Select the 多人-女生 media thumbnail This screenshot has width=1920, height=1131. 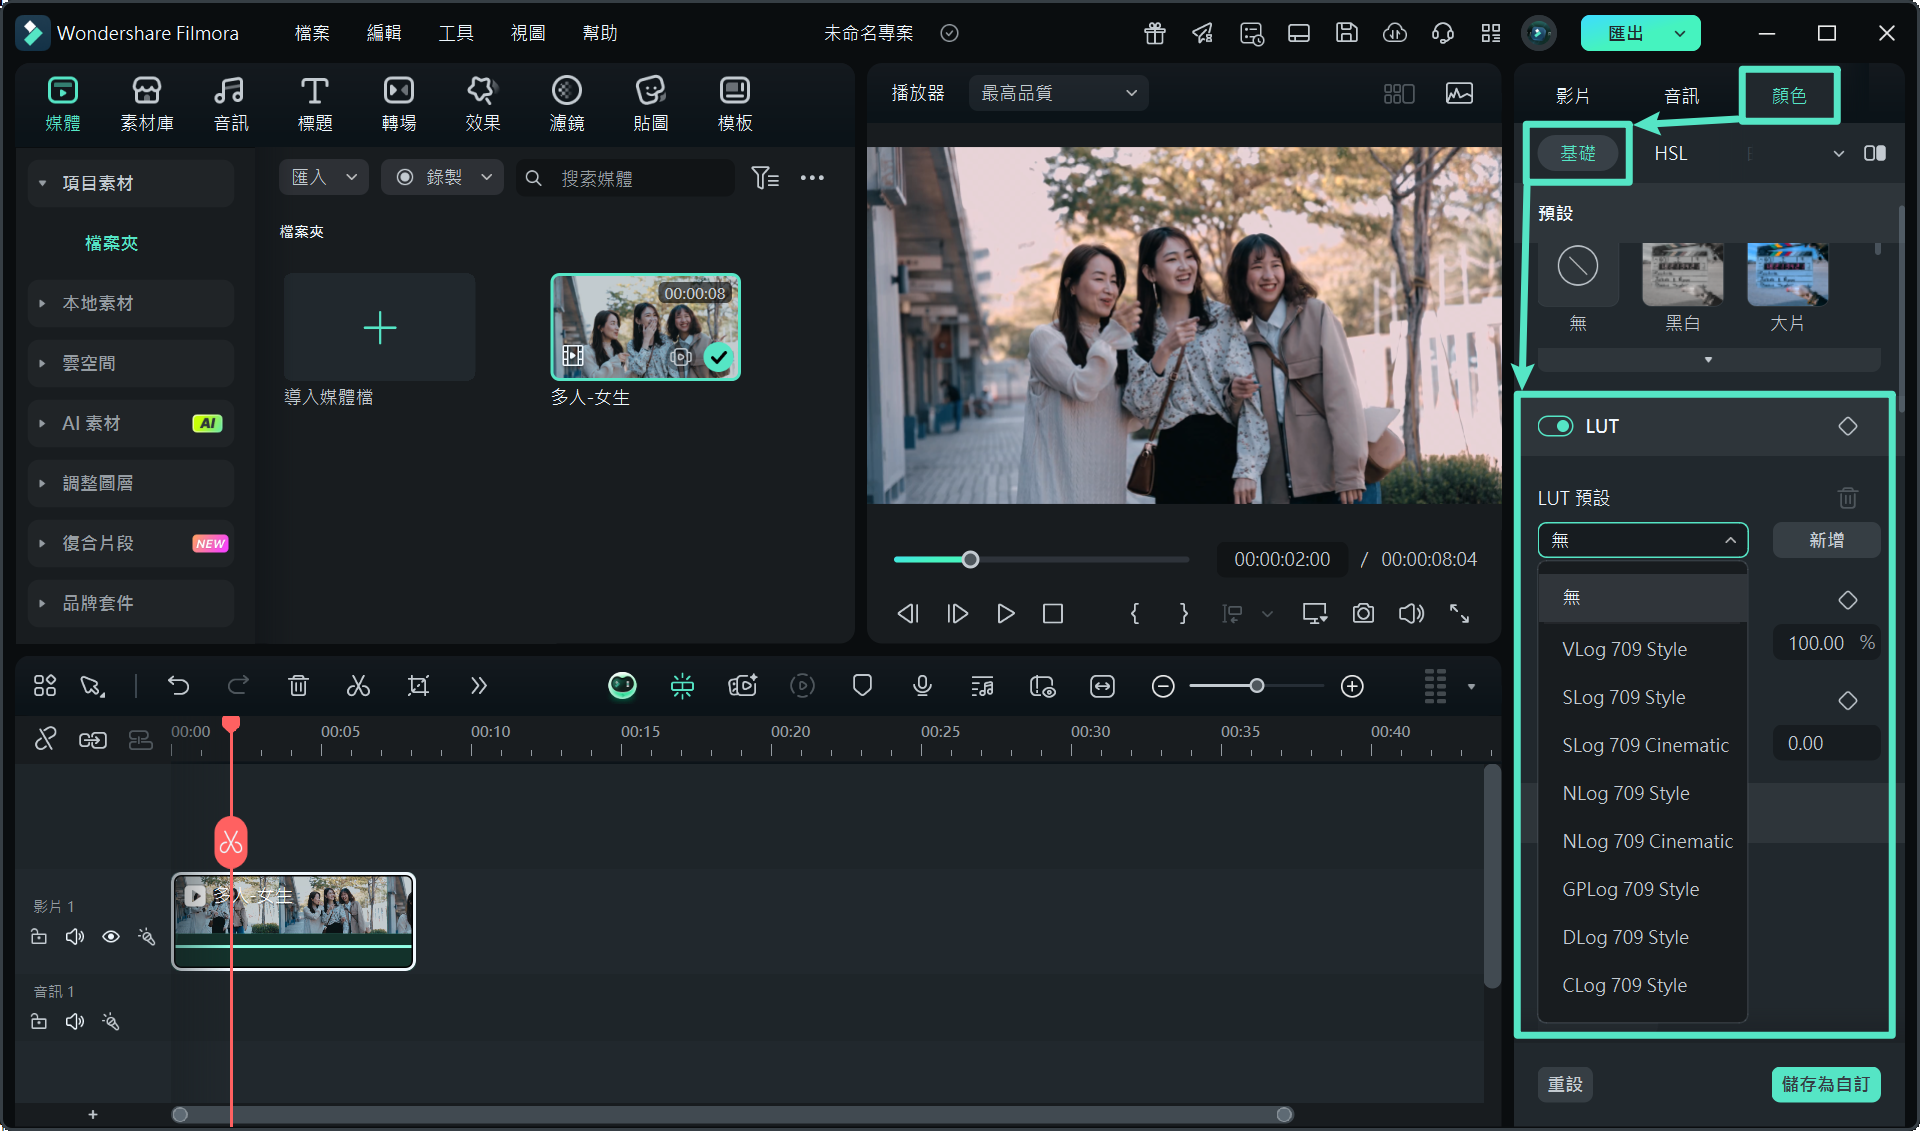coord(645,327)
